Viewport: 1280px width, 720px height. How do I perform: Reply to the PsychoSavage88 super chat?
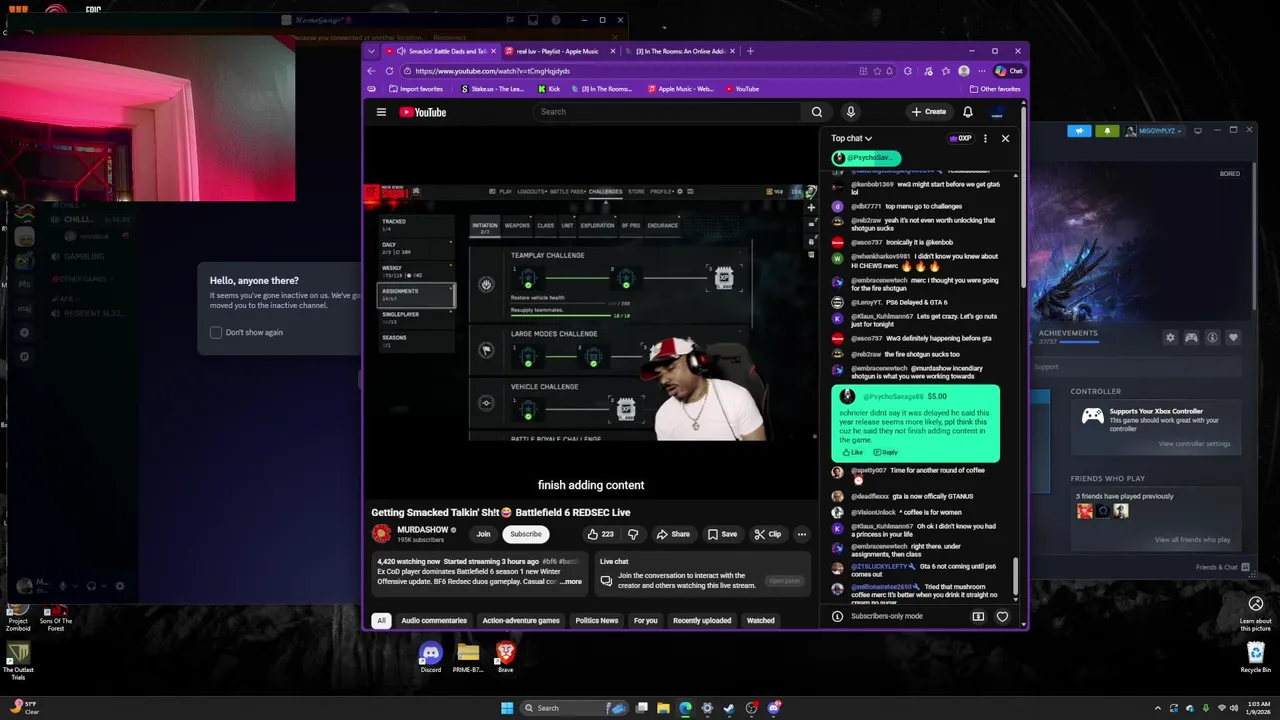tap(886, 452)
